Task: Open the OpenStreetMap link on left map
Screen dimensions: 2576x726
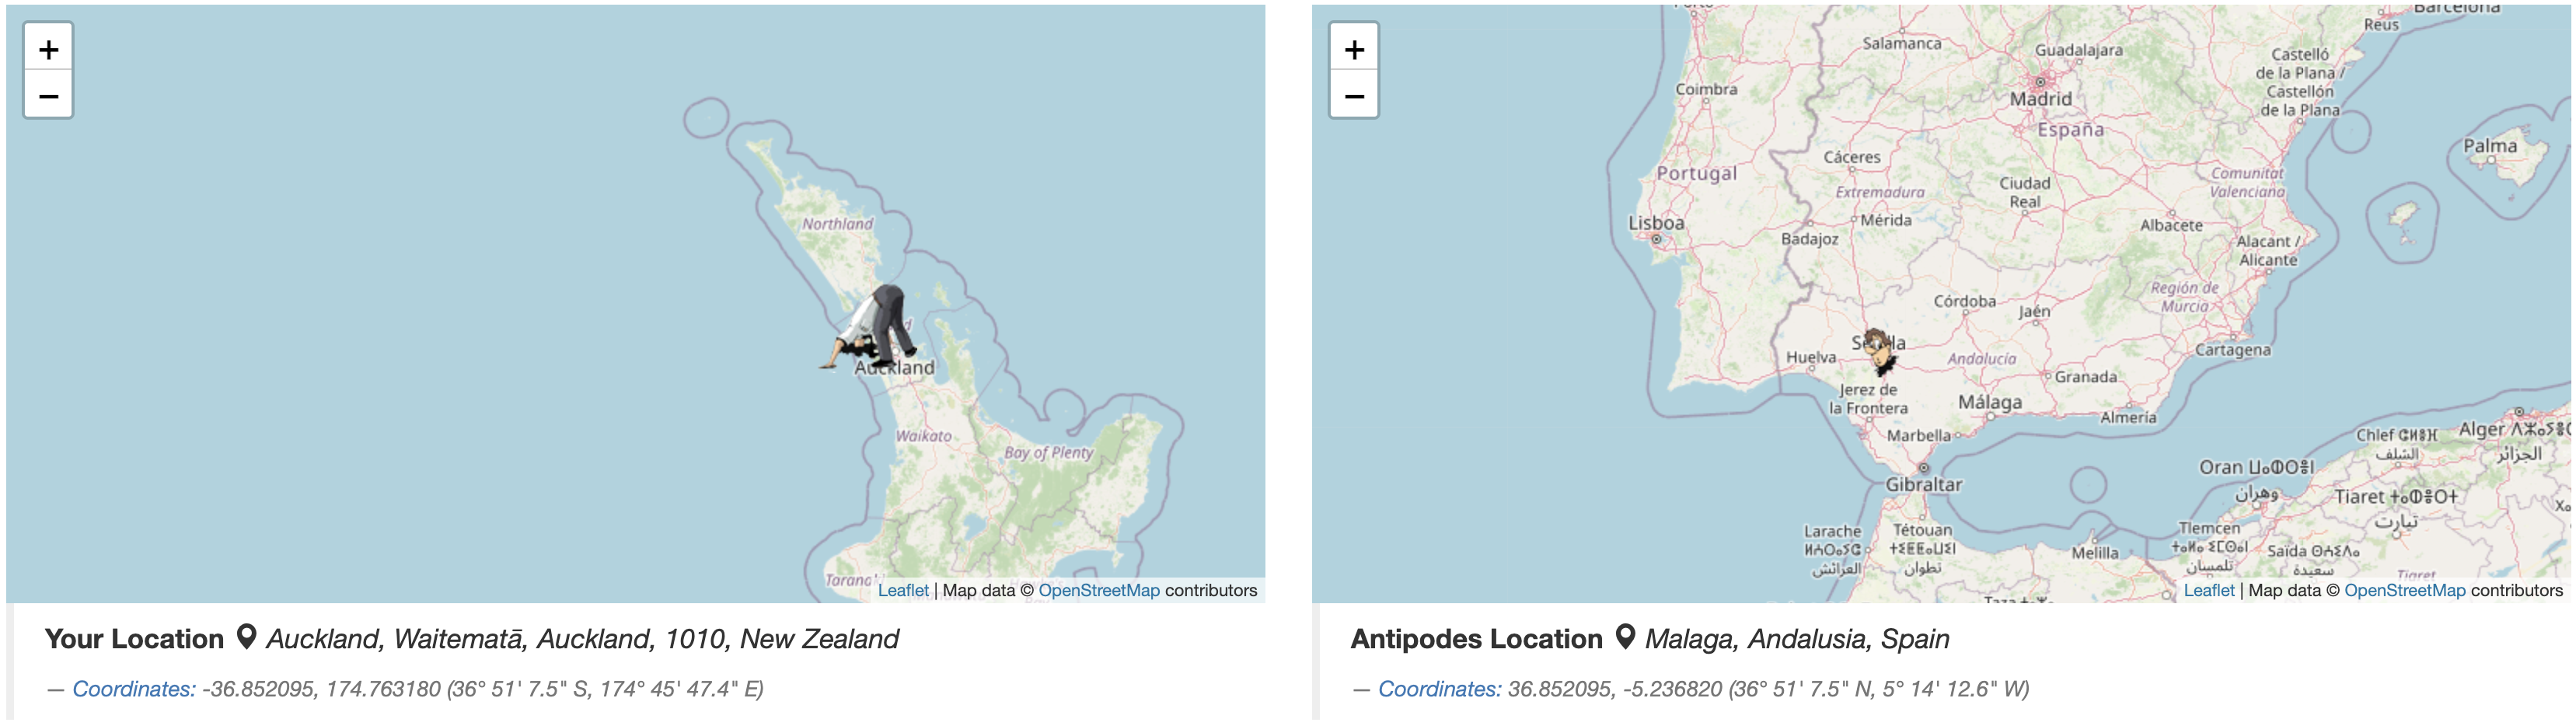Action: click(1098, 590)
